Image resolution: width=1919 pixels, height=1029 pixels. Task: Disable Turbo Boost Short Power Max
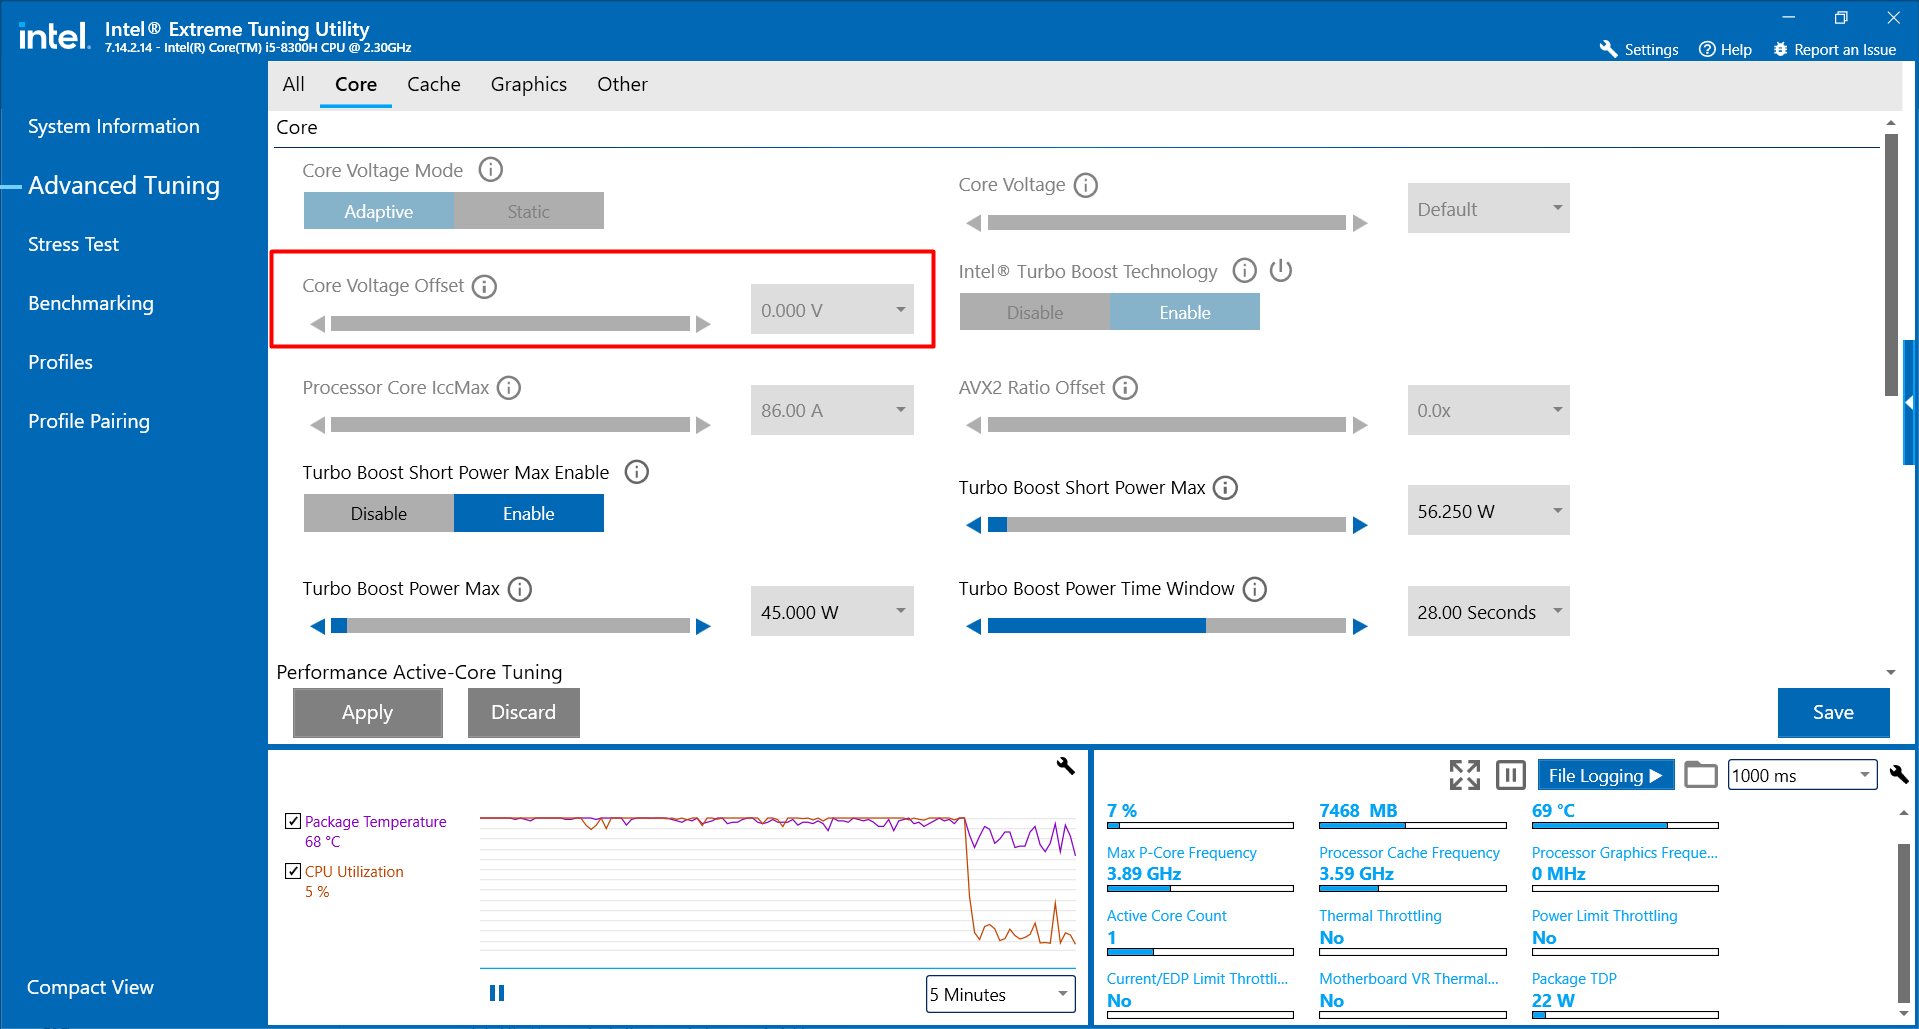click(x=379, y=513)
